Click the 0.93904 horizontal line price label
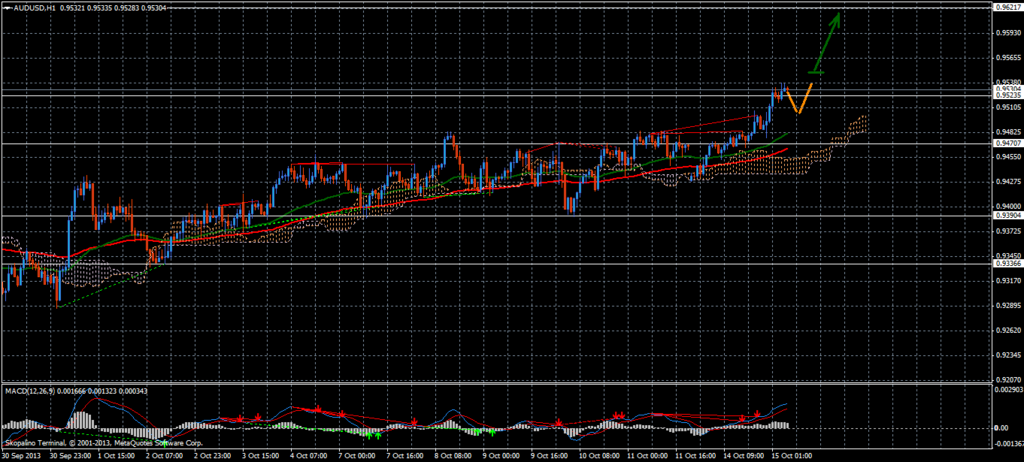This screenshot has height=462, width=1024. 1008,215
